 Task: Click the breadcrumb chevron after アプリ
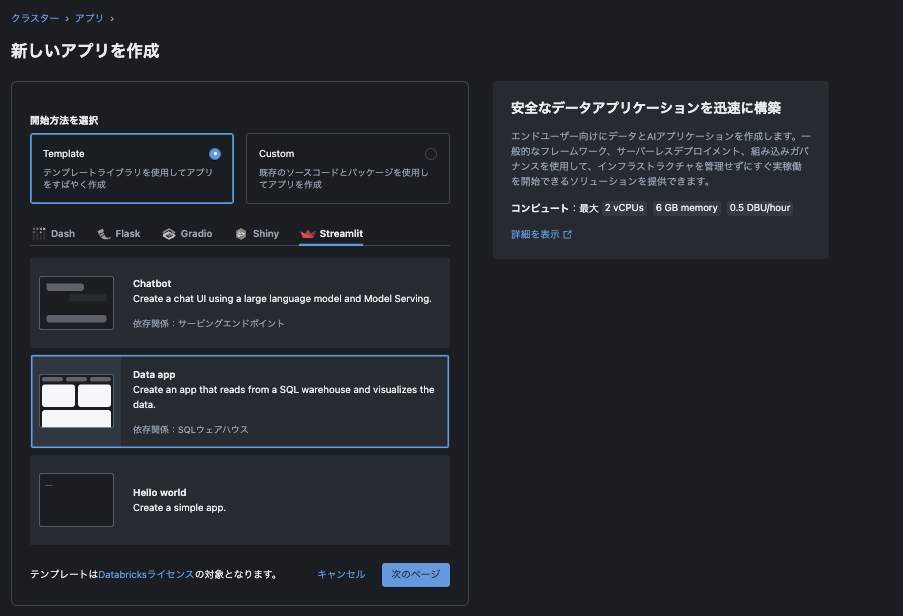pyautogui.click(x=111, y=17)
